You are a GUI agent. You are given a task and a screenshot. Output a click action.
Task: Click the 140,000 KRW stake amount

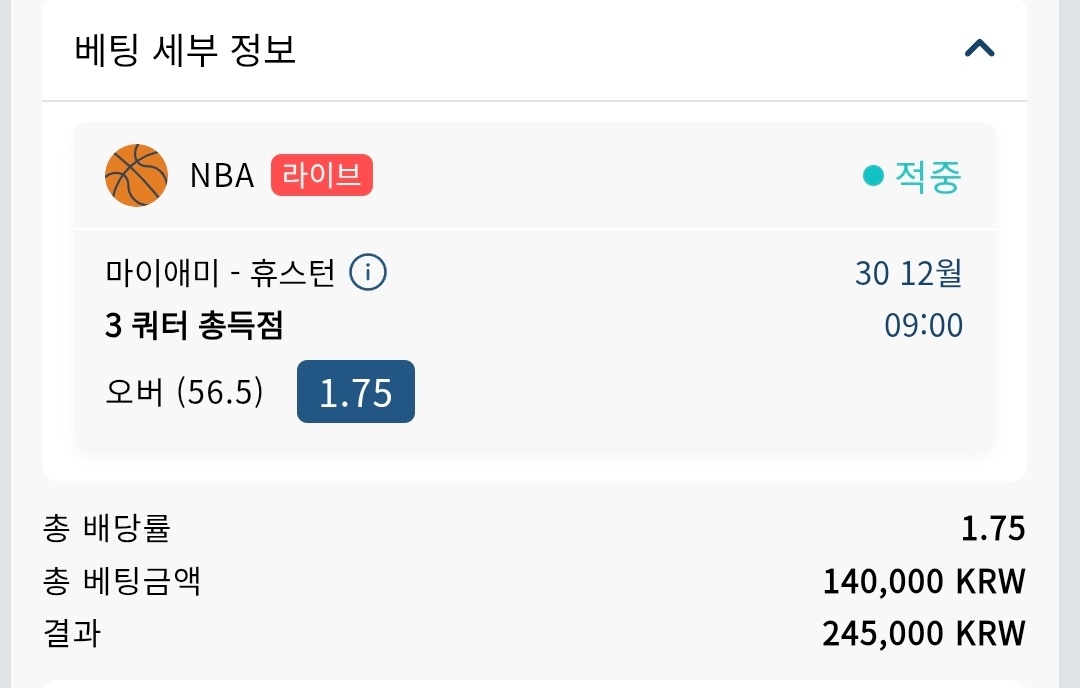click(x=924, y=581)
